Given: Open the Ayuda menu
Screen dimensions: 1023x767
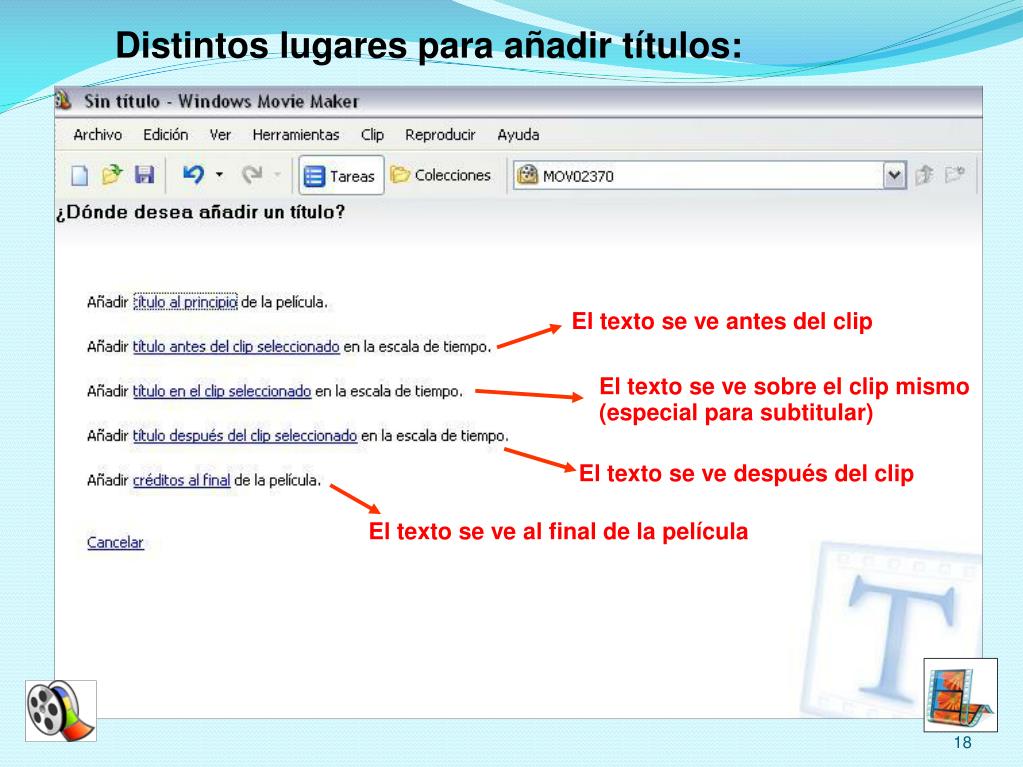Looking at the screenshot, I should [x=518, y=134].
